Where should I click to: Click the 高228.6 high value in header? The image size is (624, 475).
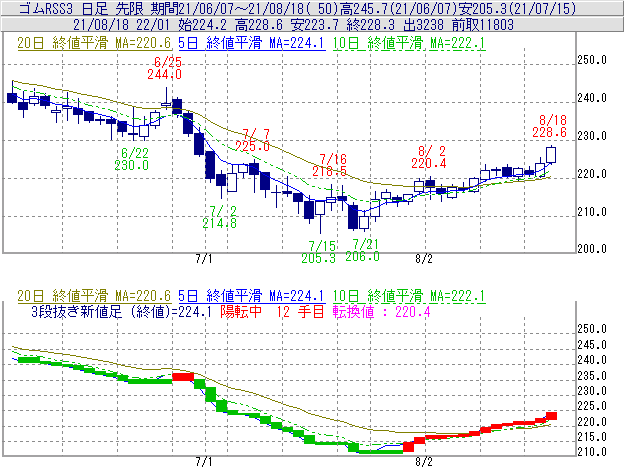point(259,25)
